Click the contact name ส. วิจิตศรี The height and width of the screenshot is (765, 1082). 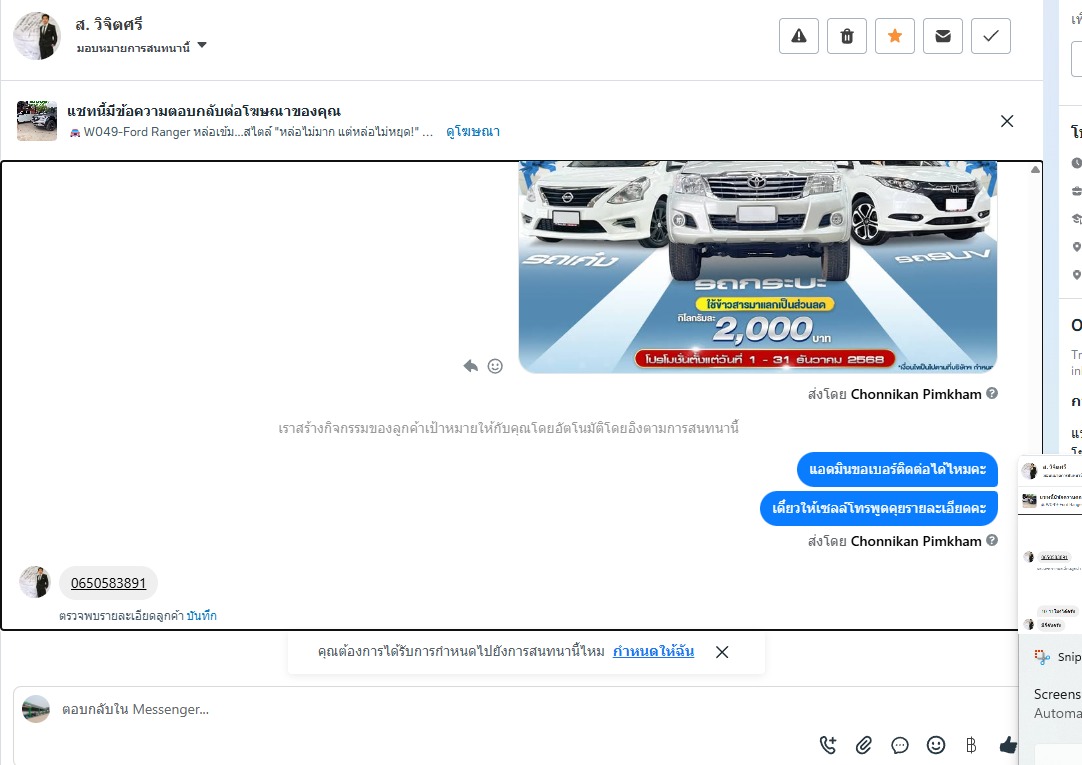click(109, 24)
